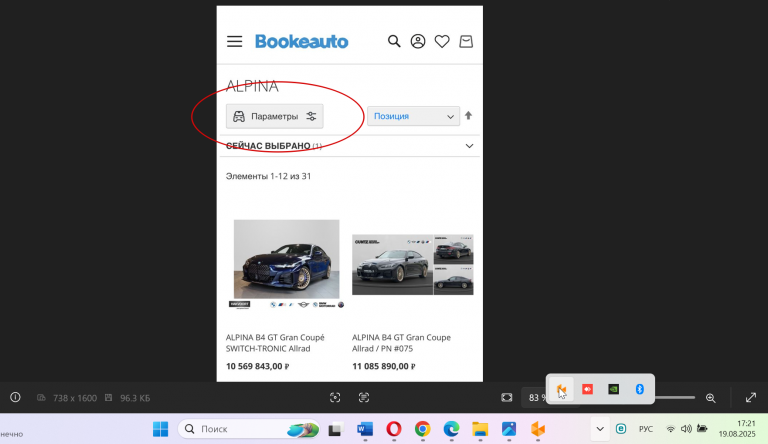Screen dimensions: 768x444
Task: Open the Bluetooth tray icon
Action: (x=639, y=389)
